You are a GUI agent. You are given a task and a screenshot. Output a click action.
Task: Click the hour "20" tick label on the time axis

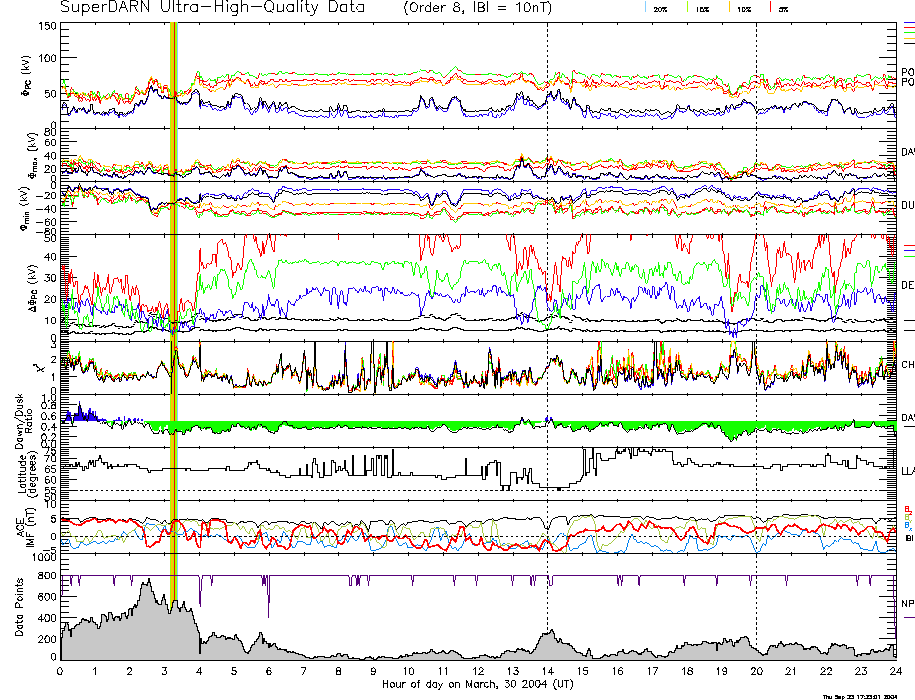click(x=756, y=671)
